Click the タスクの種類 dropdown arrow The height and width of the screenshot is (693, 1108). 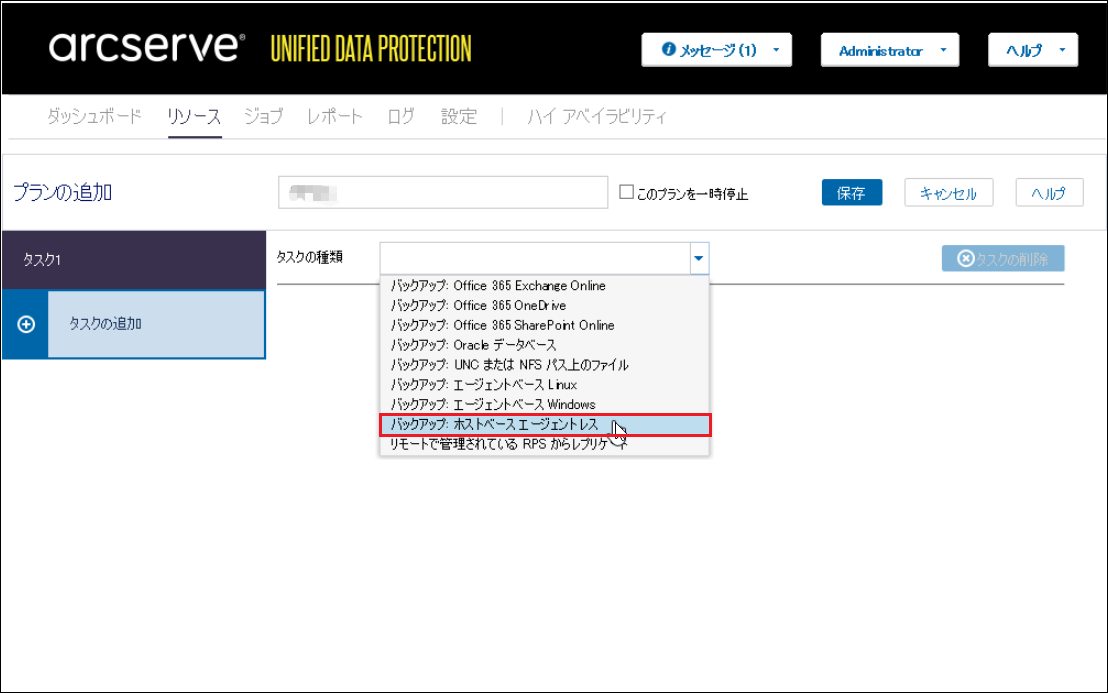click(699, 258)
